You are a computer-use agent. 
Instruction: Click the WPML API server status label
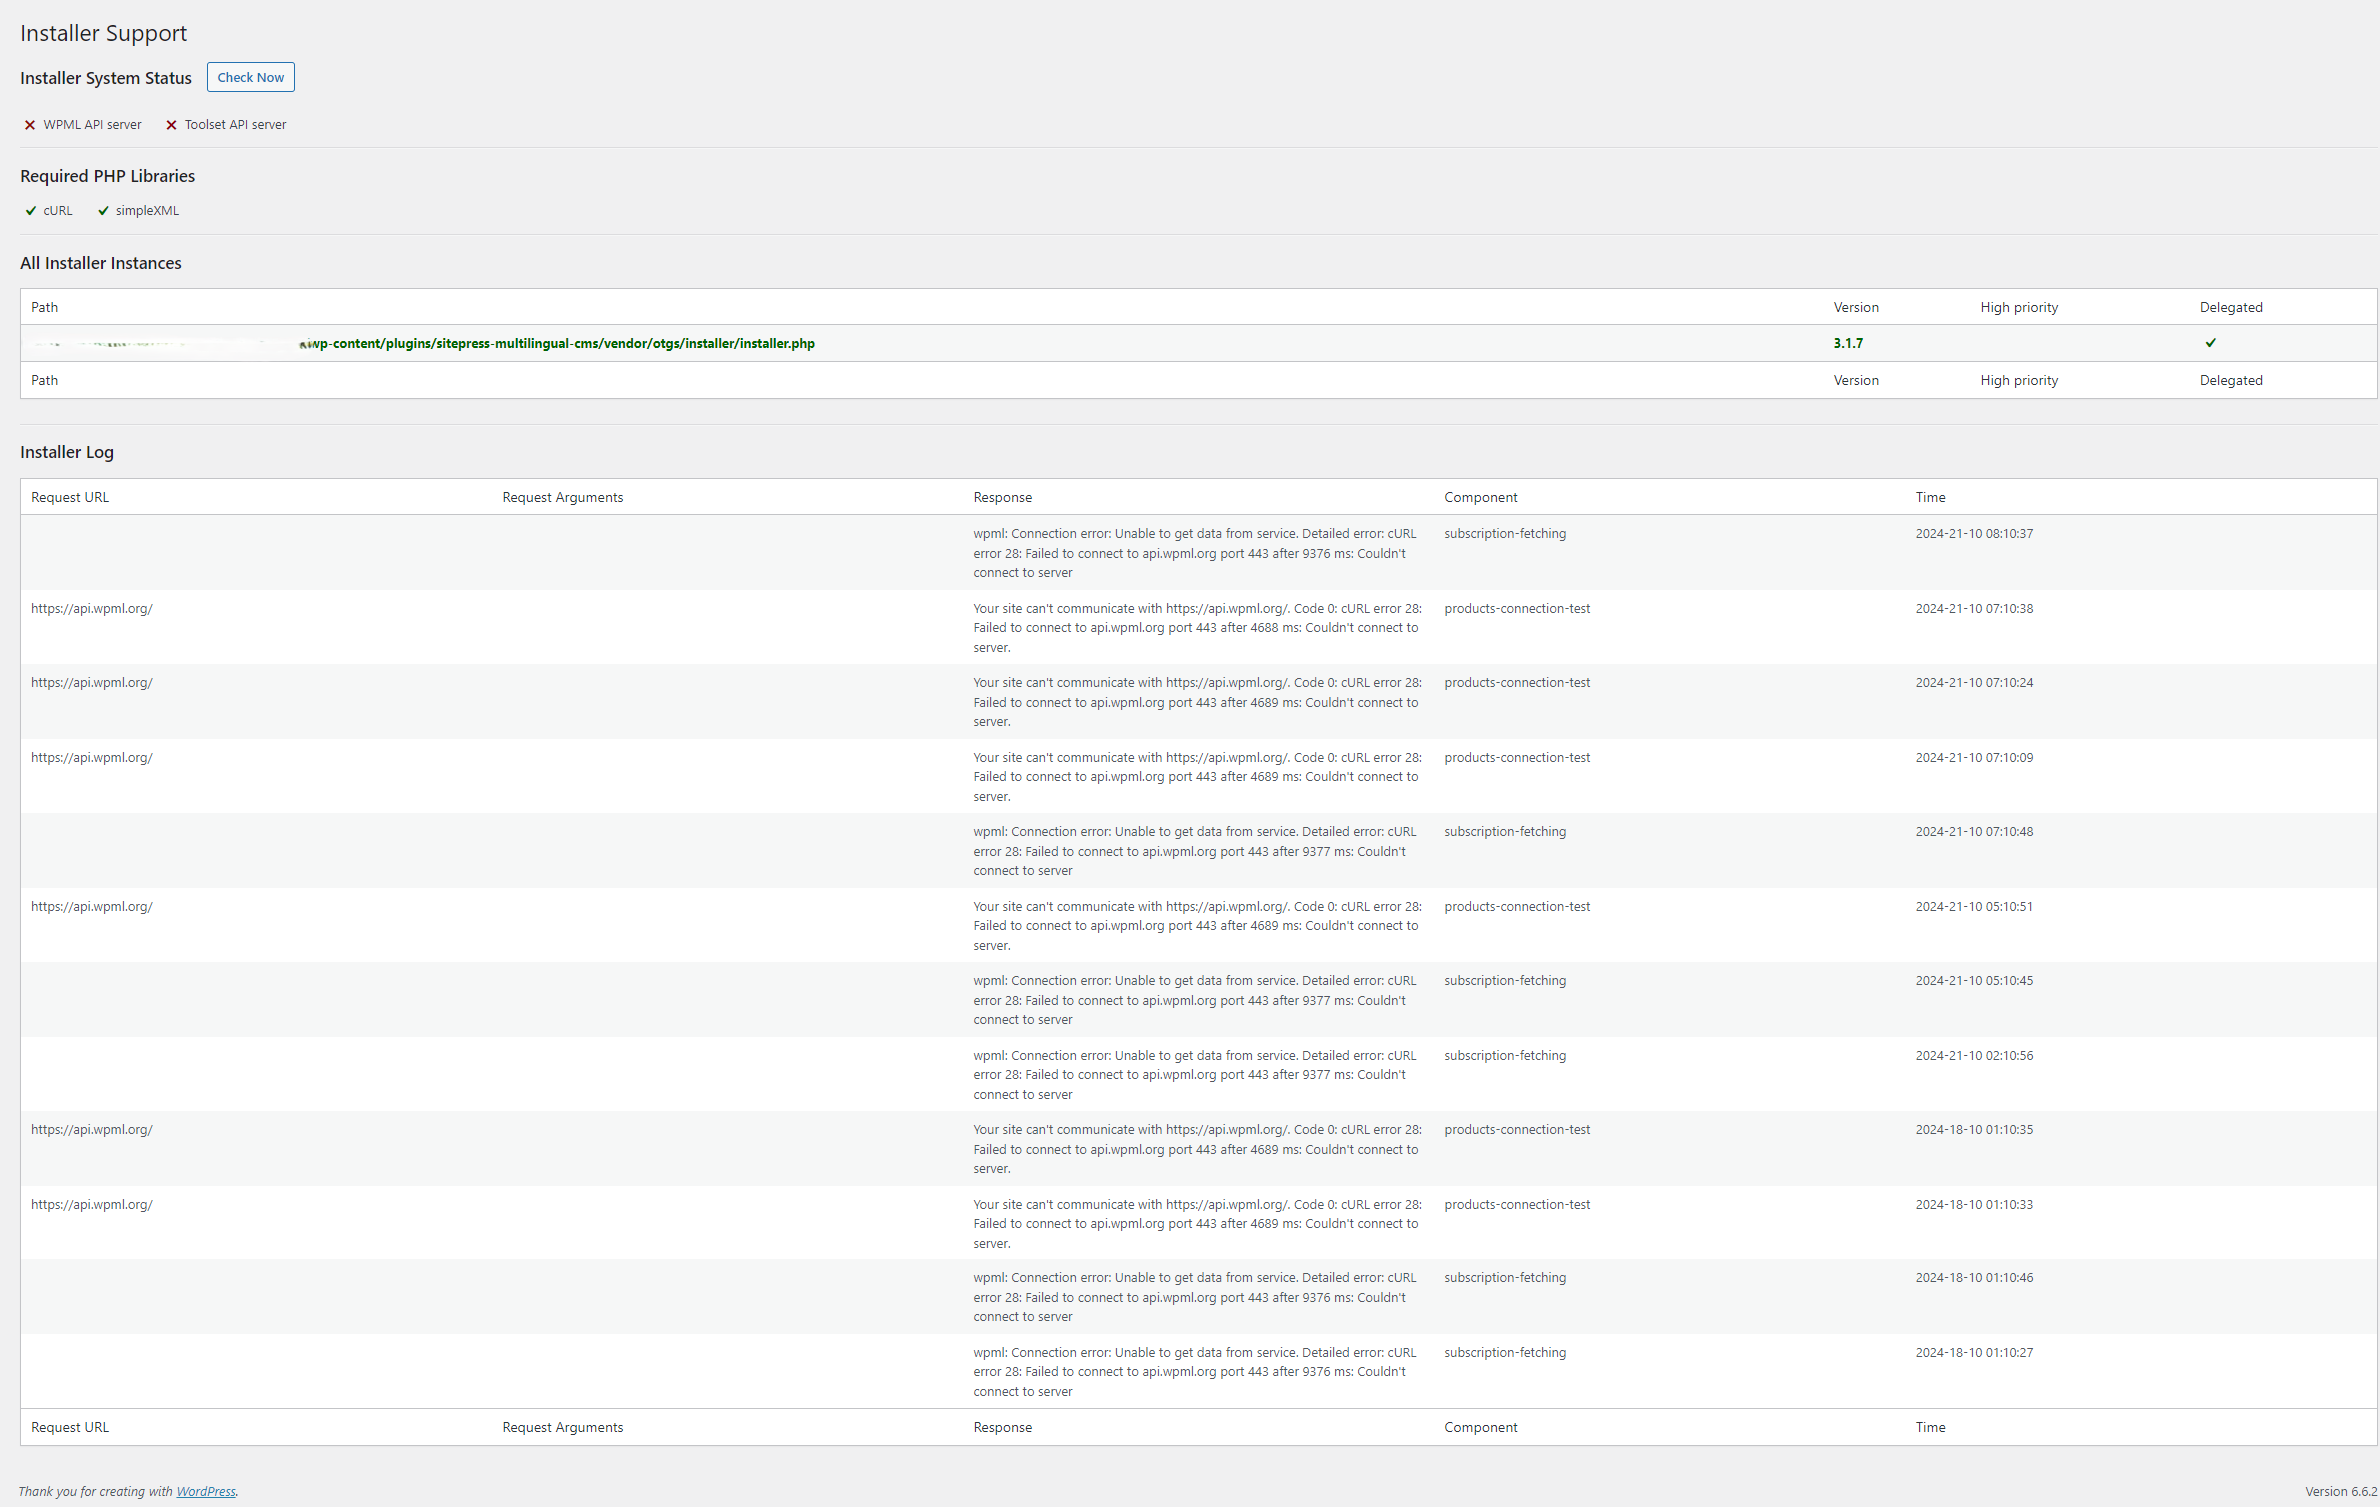pyautogui.click(x=92, y=125)
